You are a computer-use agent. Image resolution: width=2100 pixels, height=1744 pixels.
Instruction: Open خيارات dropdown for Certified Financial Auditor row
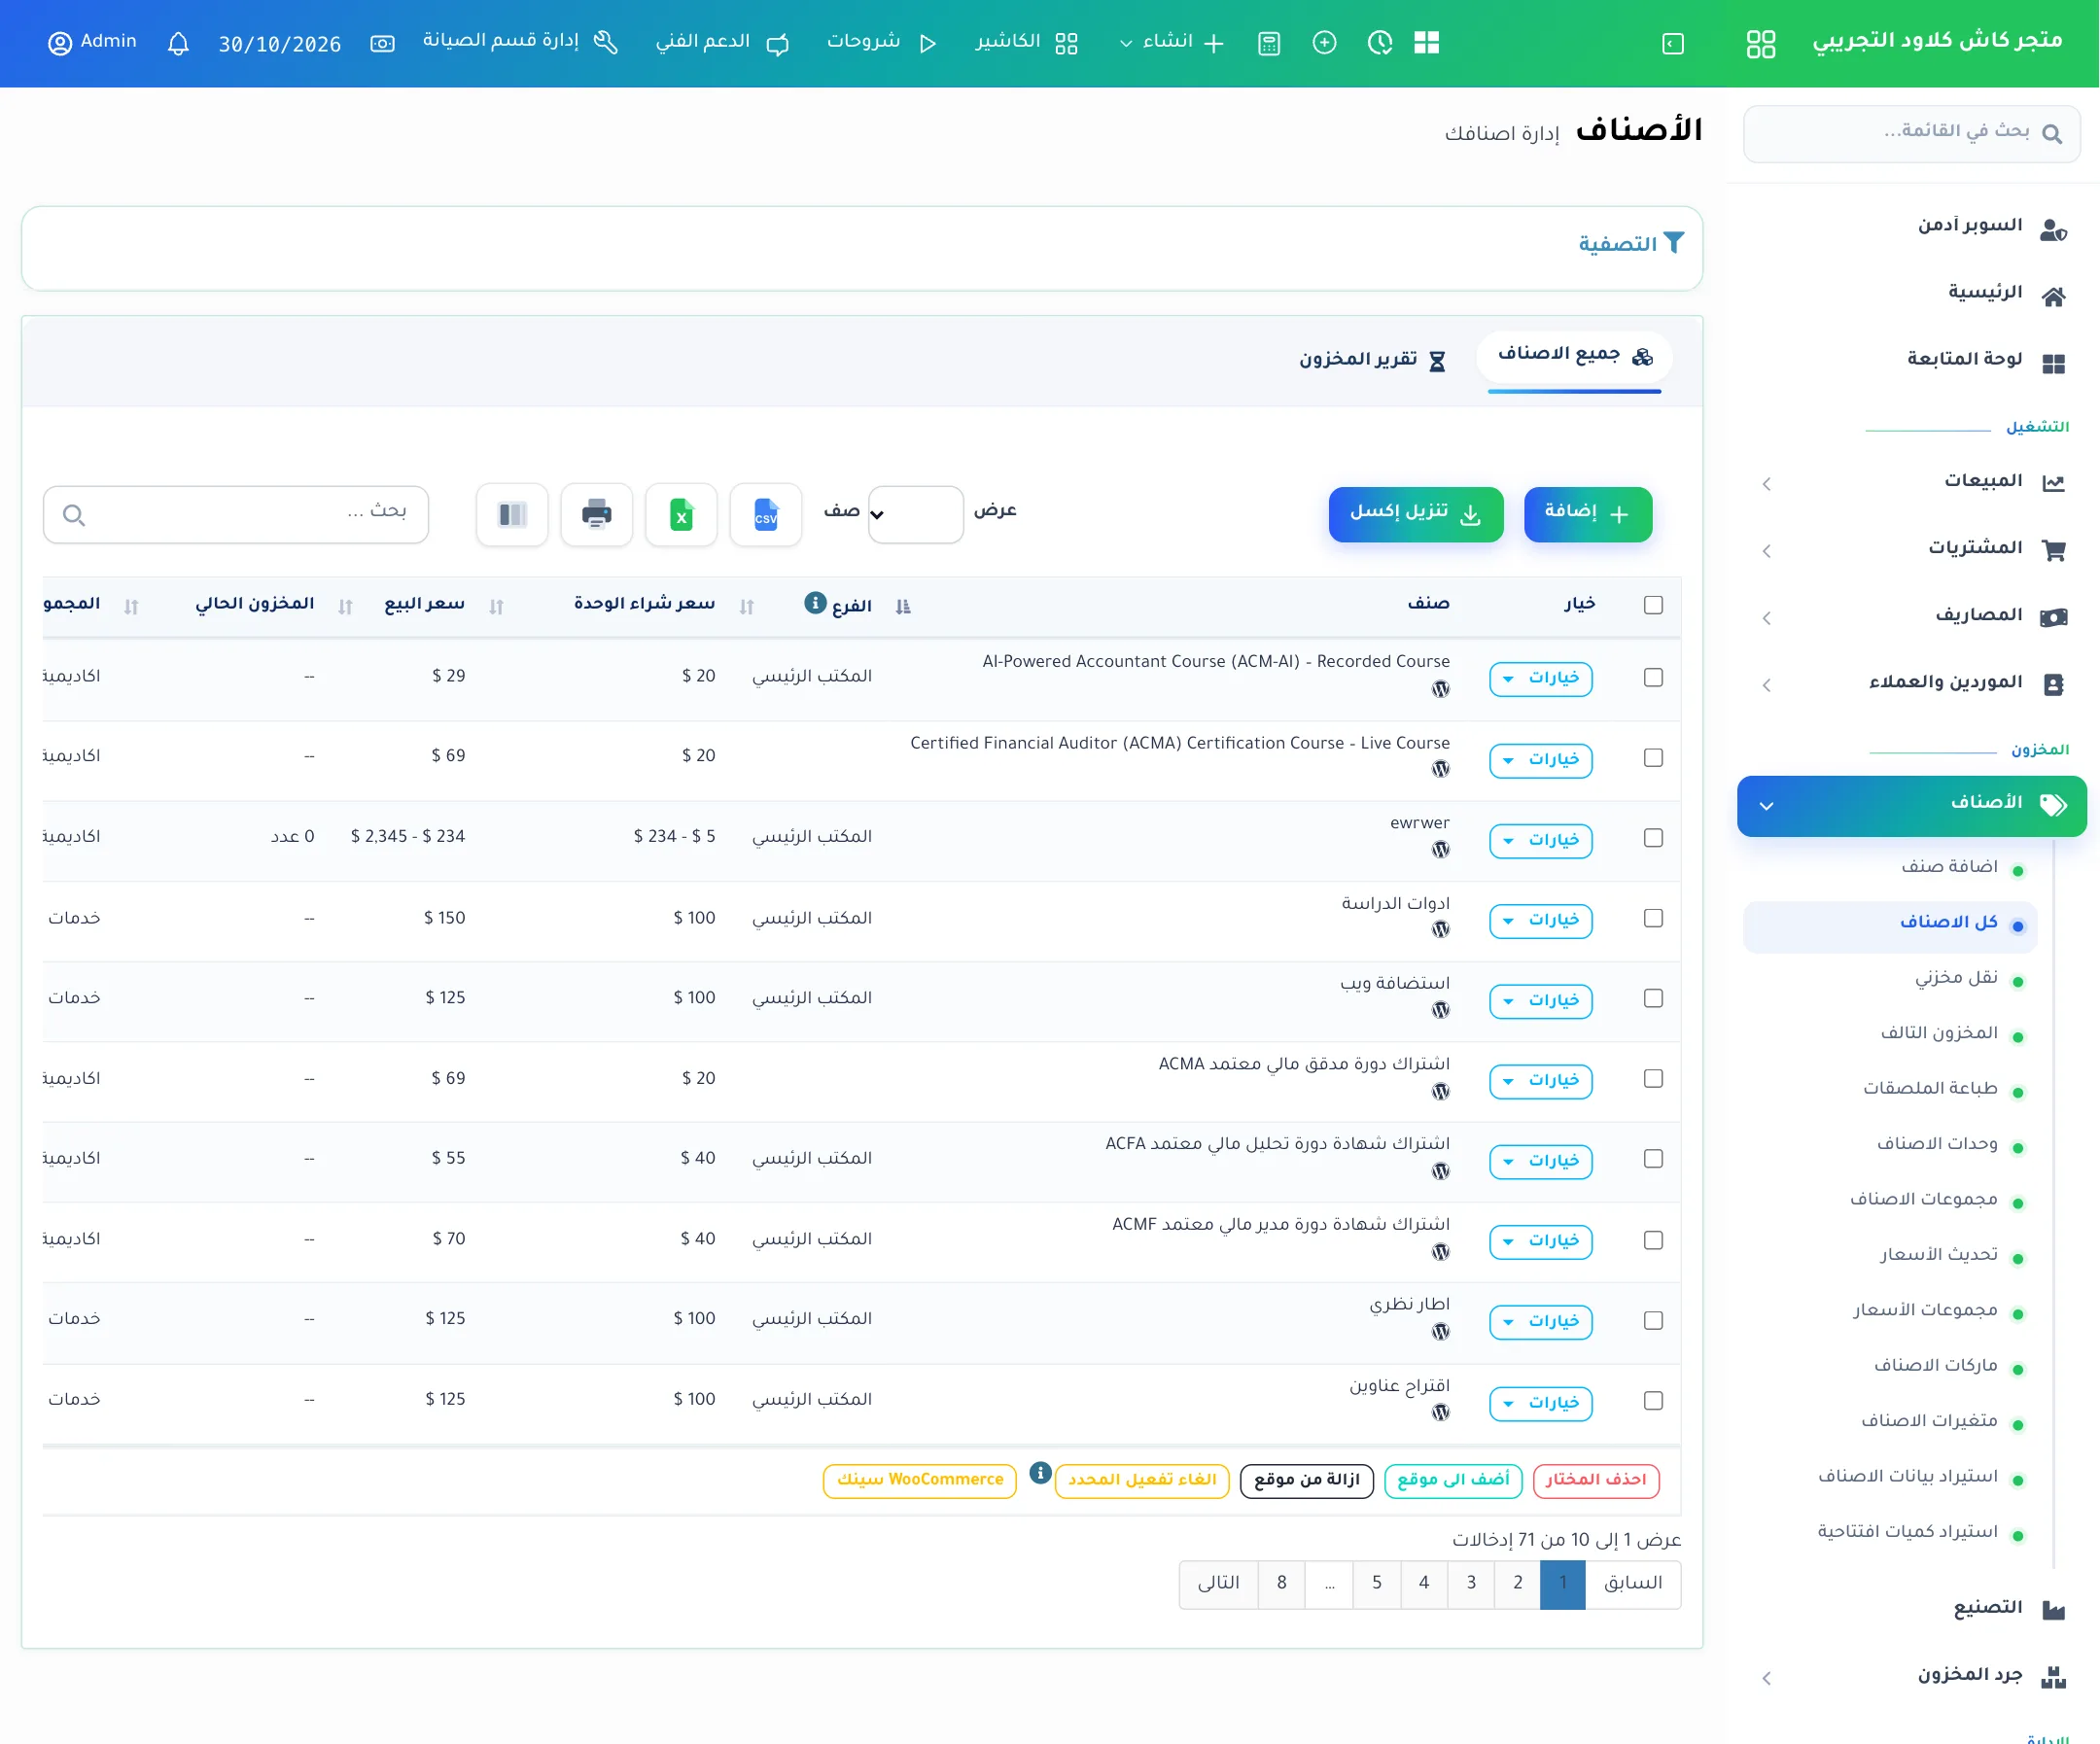(1540, 760)
